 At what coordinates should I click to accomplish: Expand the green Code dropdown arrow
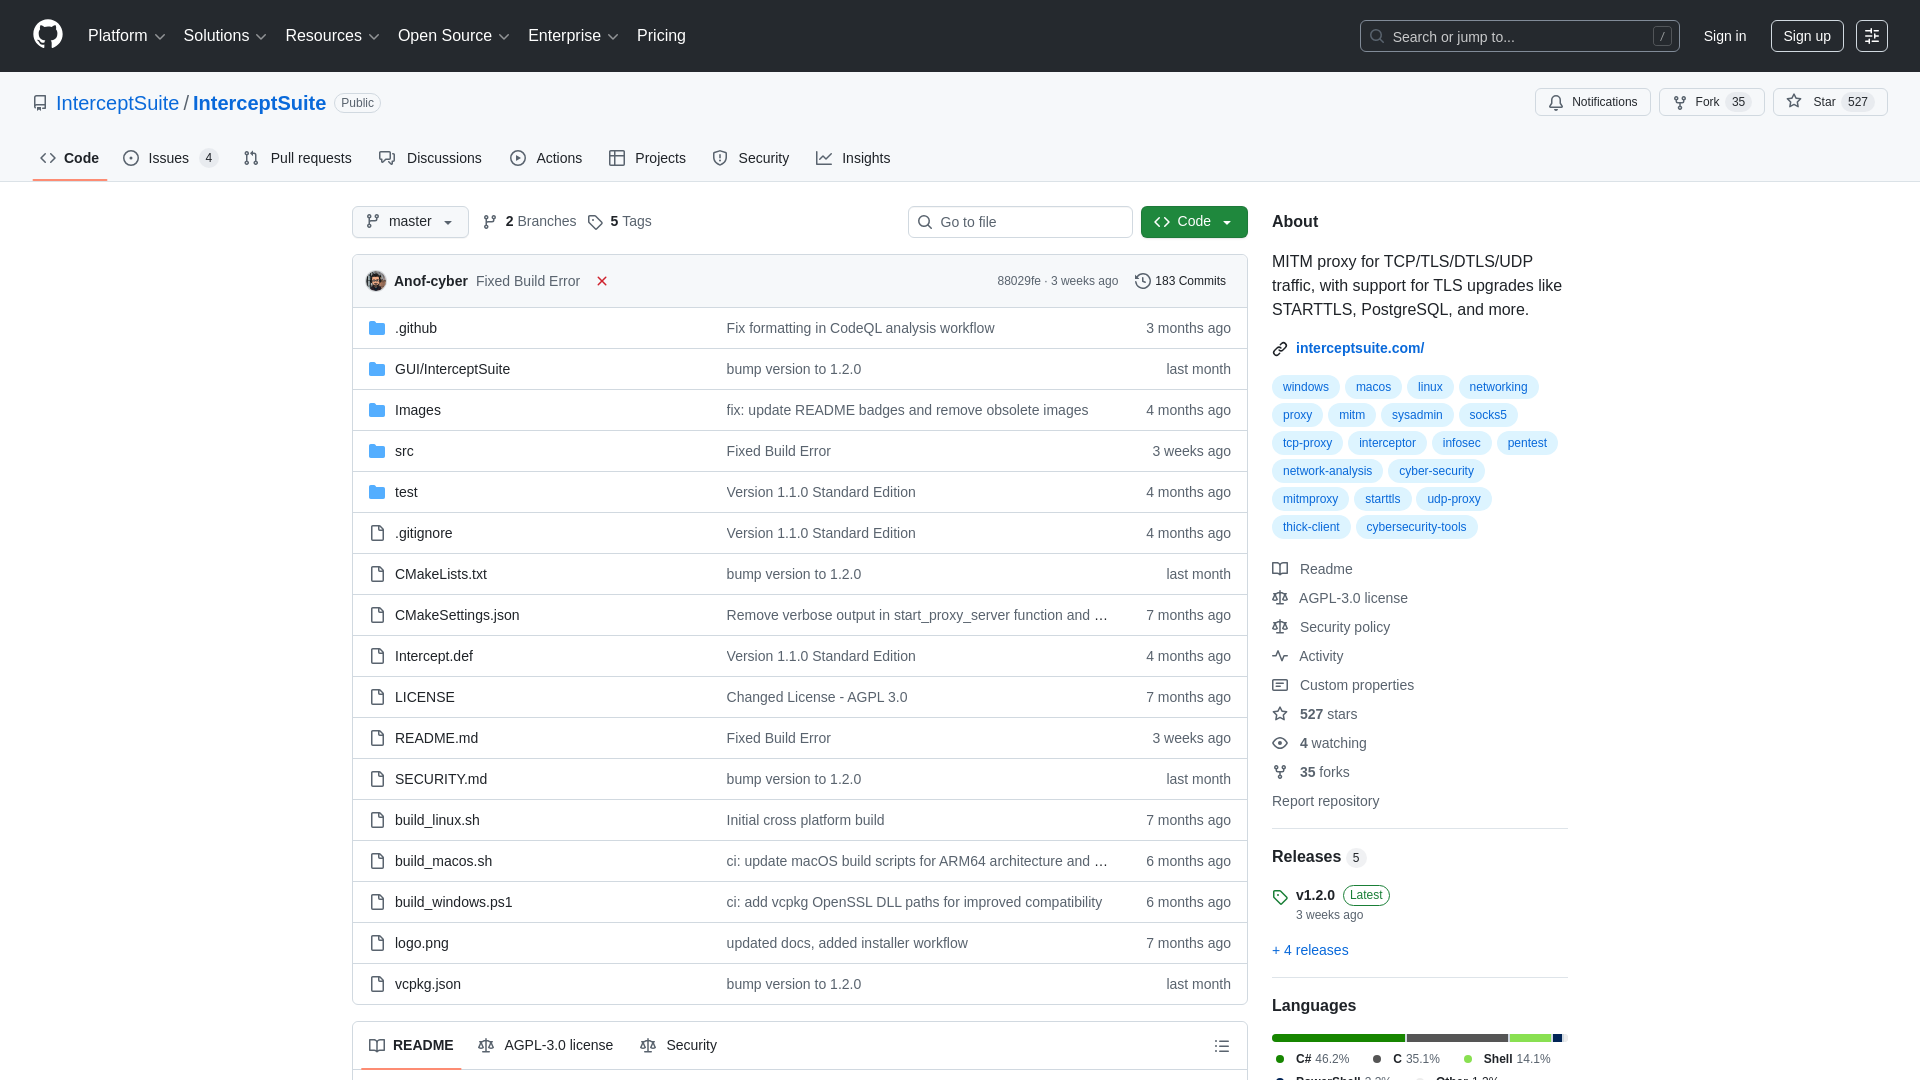[1227, 222]
